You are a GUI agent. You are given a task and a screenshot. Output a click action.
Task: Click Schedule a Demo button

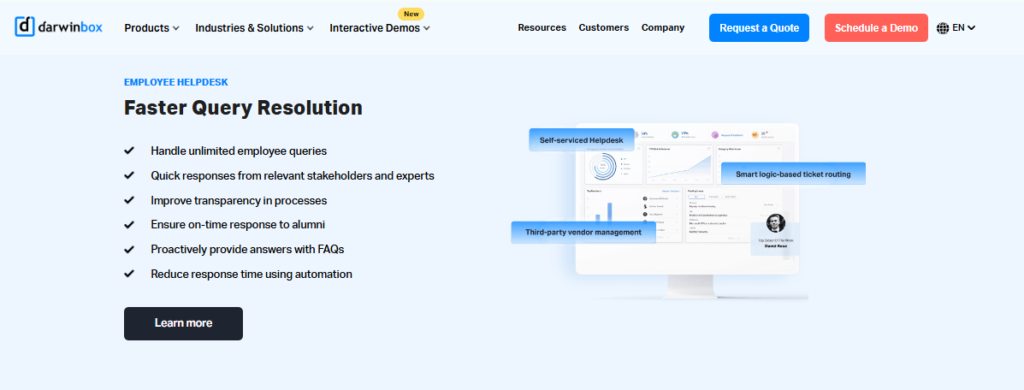pos(876,28)
